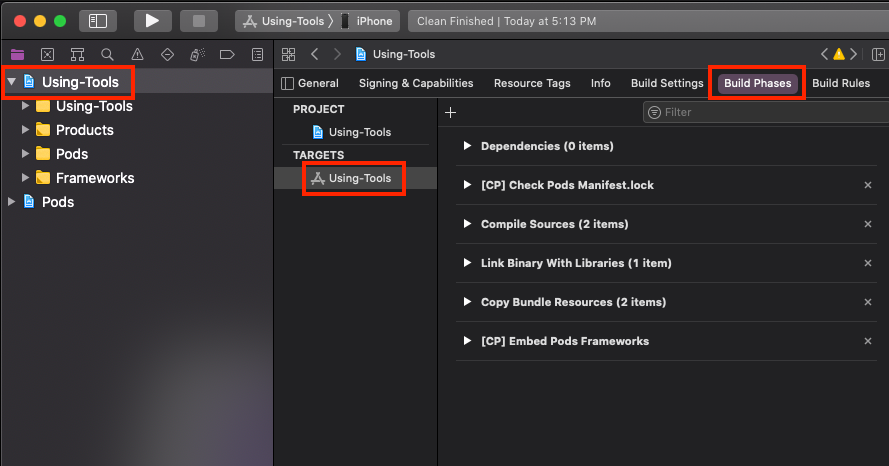Expand [CP] Check Pods Manifest.lock phase
This screenshot has height=466, width=889.
click(x=467, y=185)
